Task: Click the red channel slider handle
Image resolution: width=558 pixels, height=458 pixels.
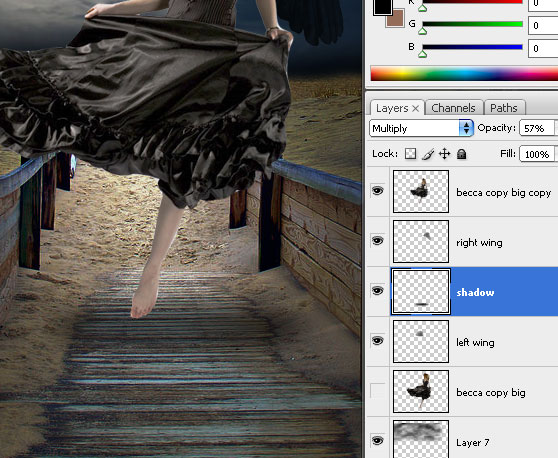Action: click(422, 8)
